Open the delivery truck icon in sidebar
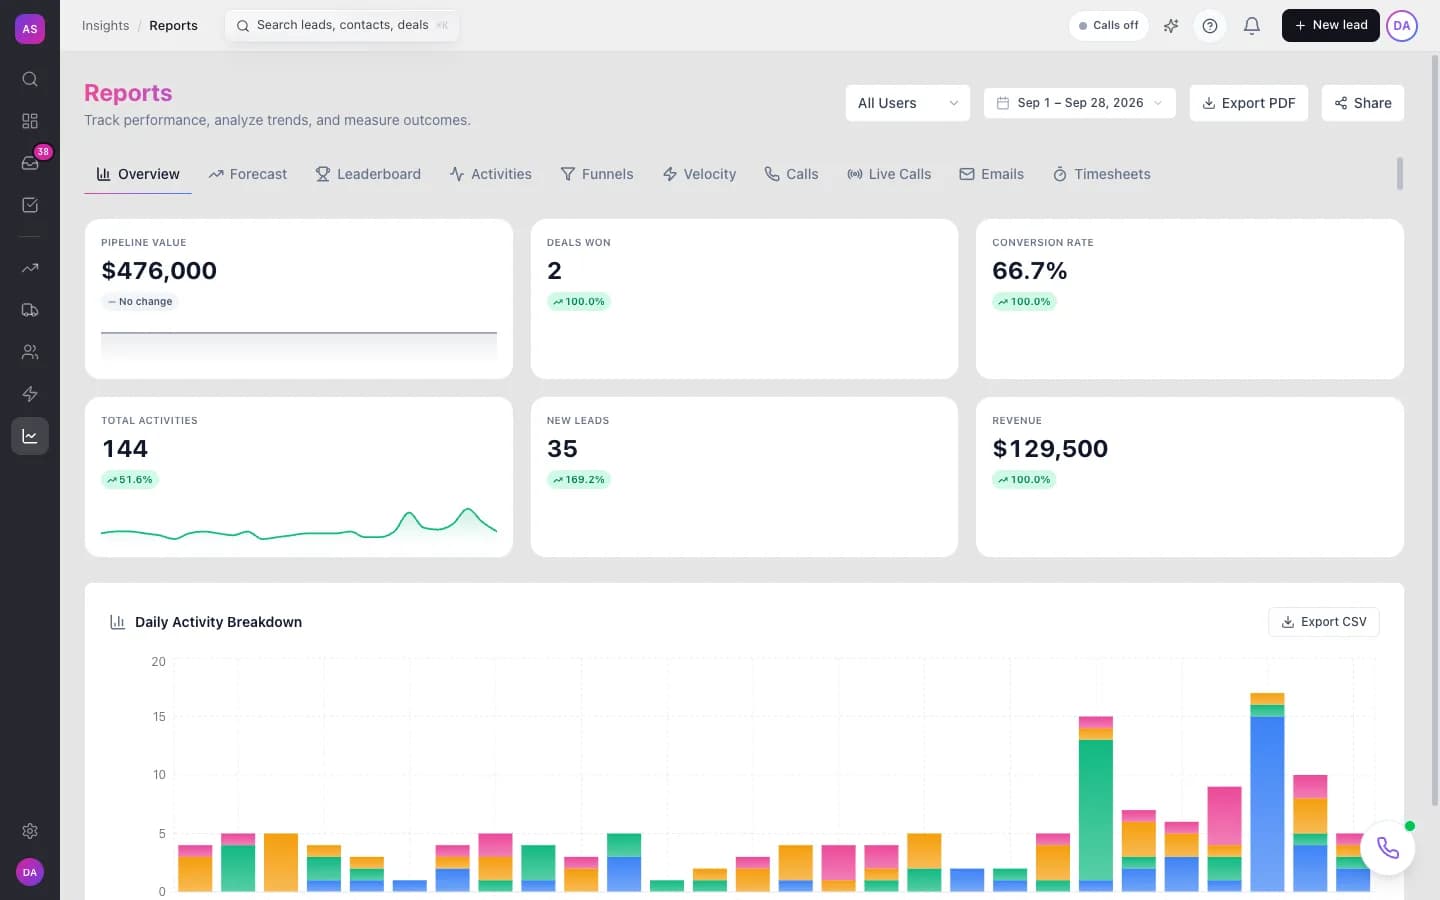1440x900 pixels. (30, 310)
